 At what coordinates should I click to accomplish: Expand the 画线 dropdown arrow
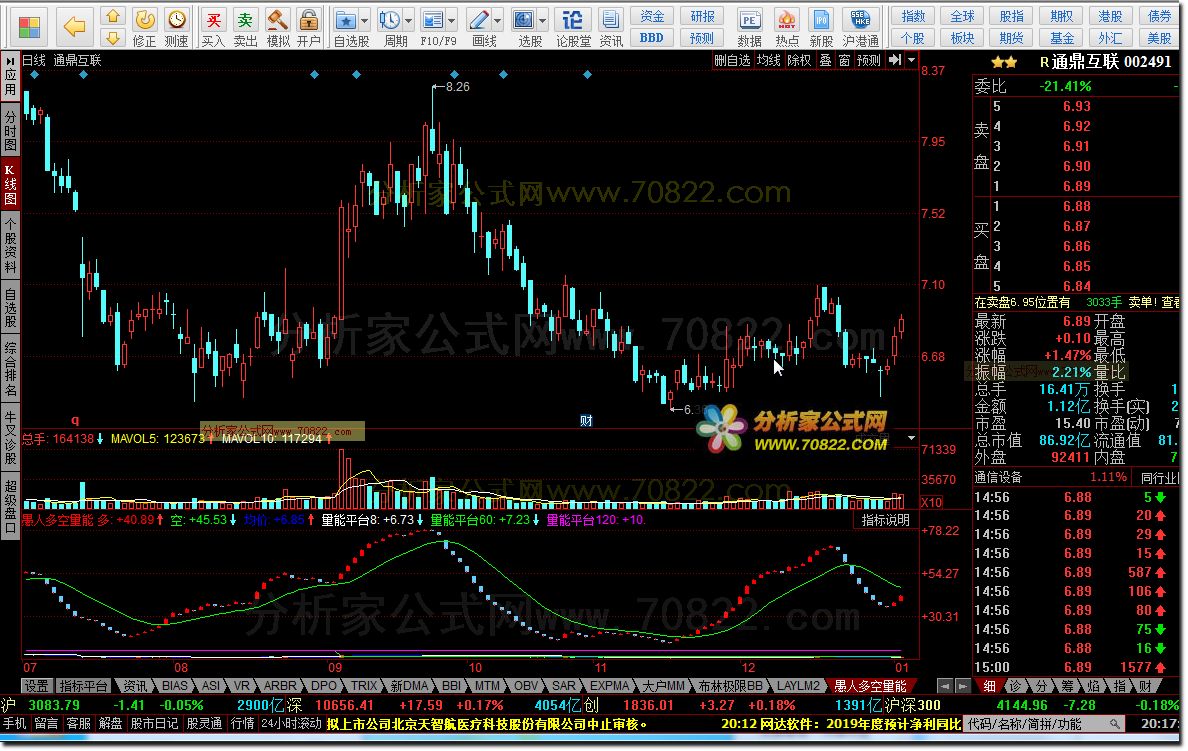click(x=497, y=20)
